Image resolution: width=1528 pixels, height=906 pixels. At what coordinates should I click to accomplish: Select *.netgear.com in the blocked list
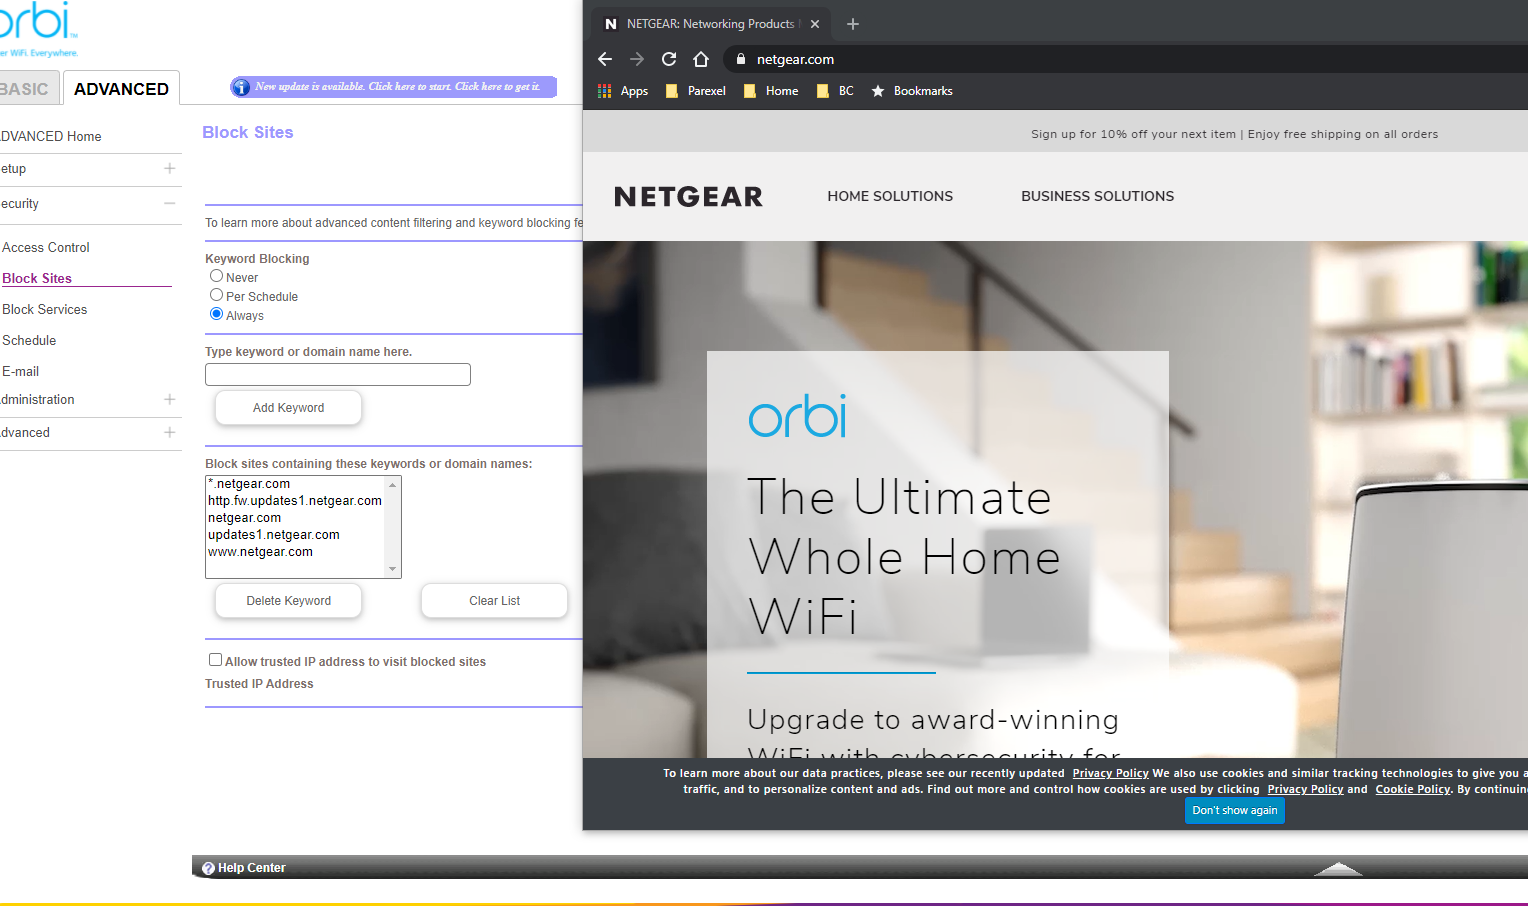(249, 484)
